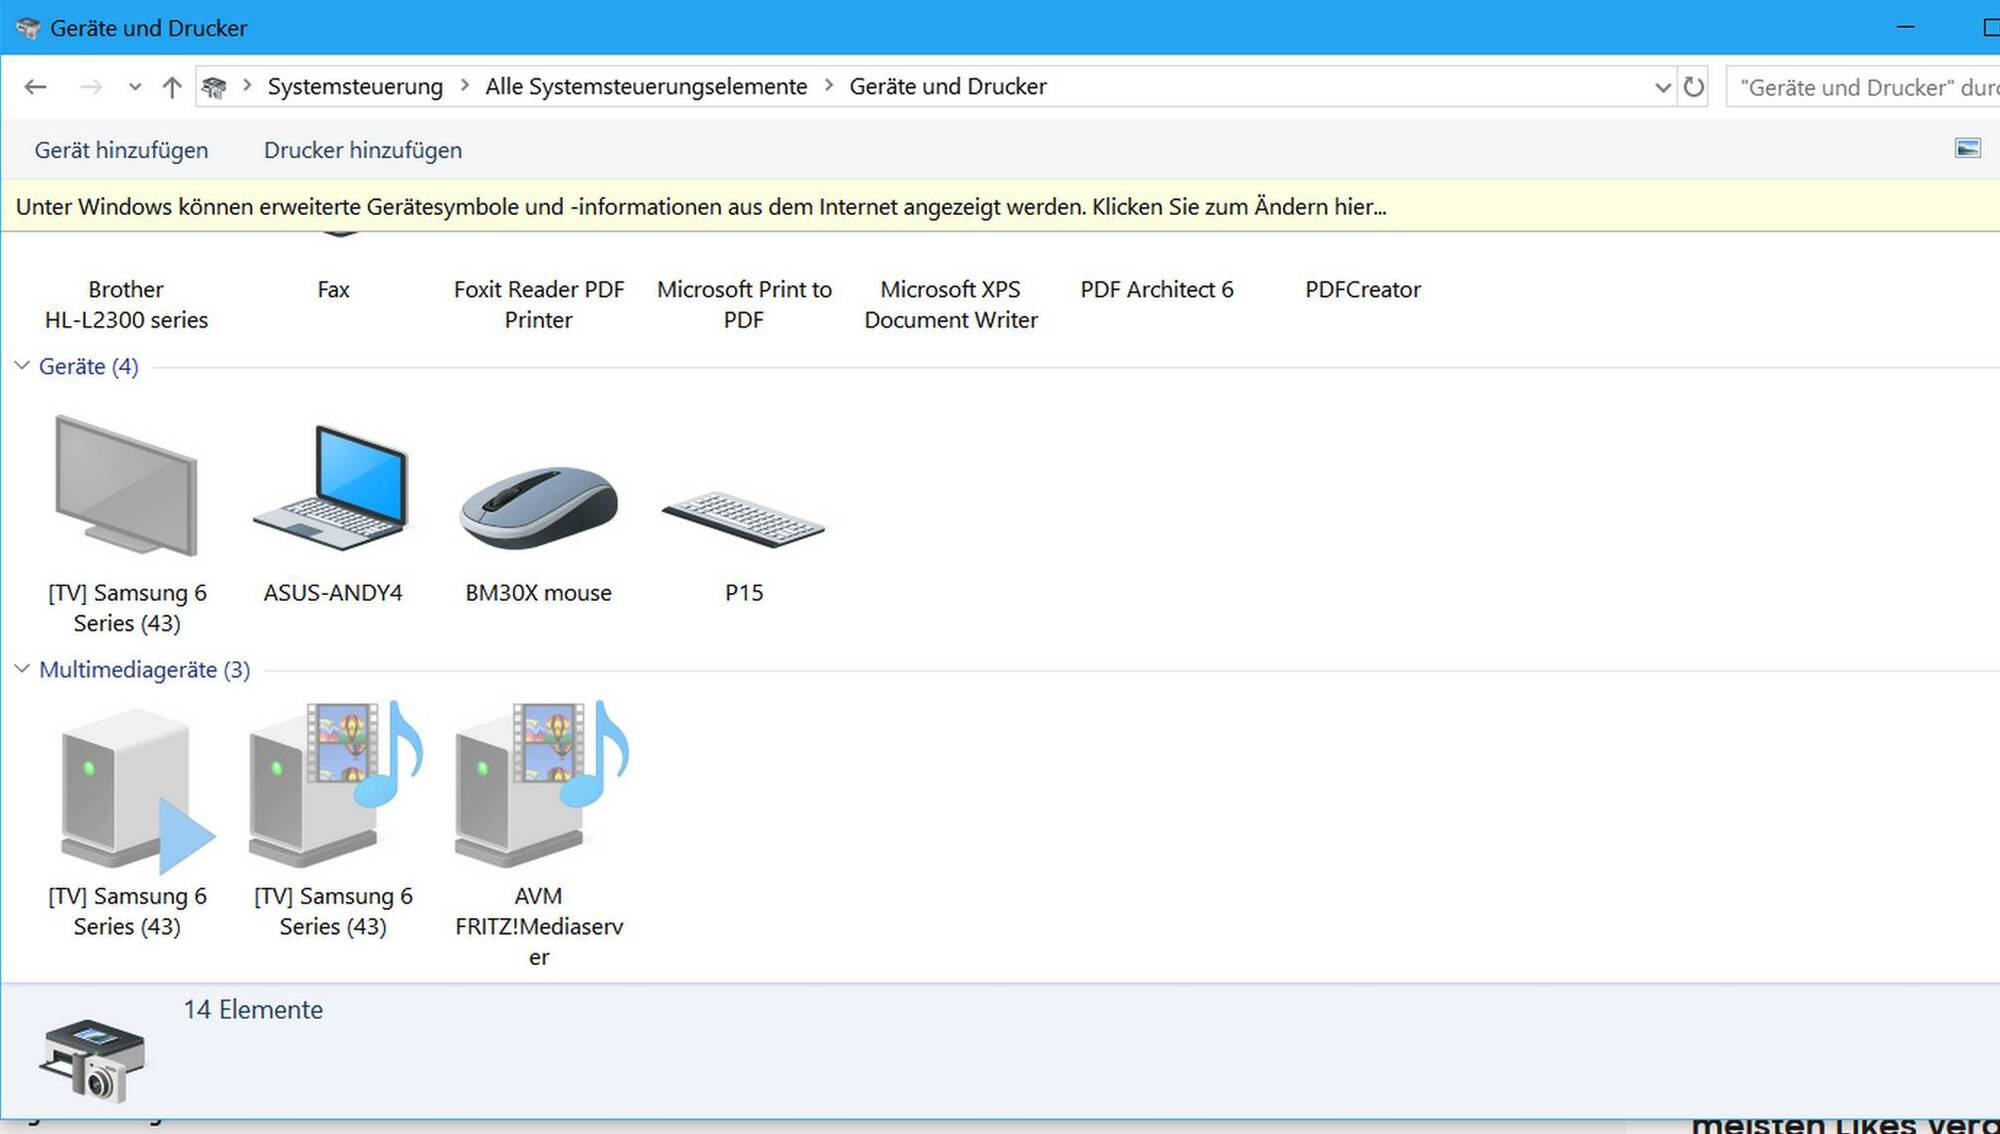This screenshot has width=2000, height=1134.
Task: Collapse the Geräte (4) group
Action: click(22, 366)
